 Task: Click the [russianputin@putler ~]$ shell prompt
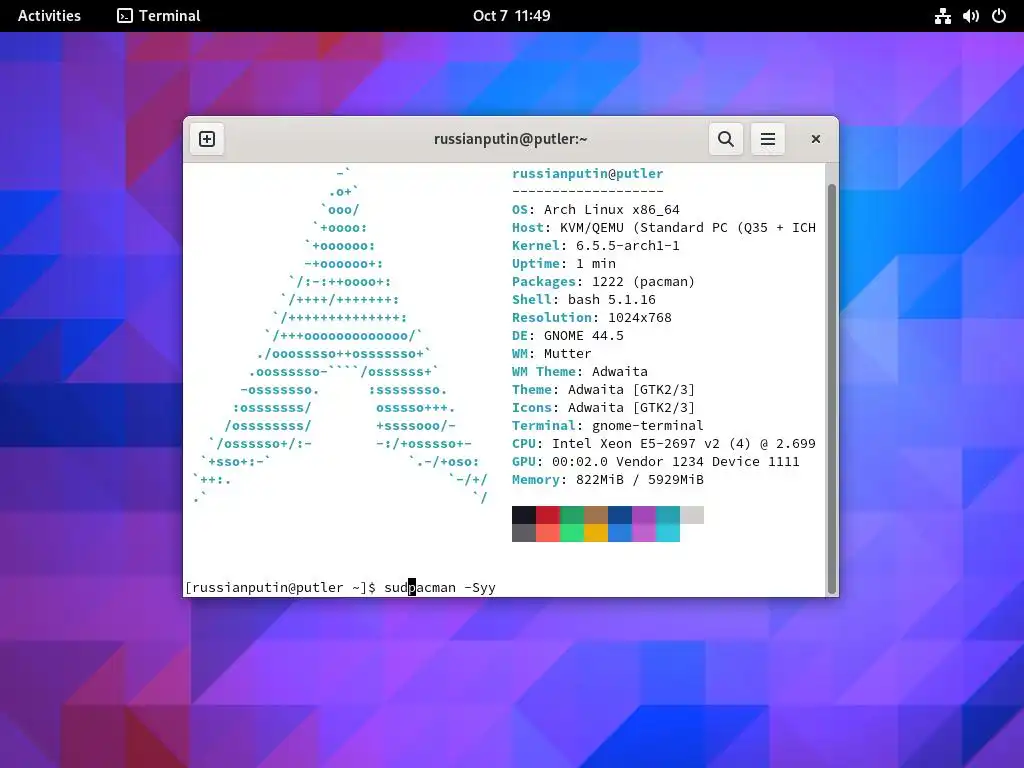pos(281,587)
